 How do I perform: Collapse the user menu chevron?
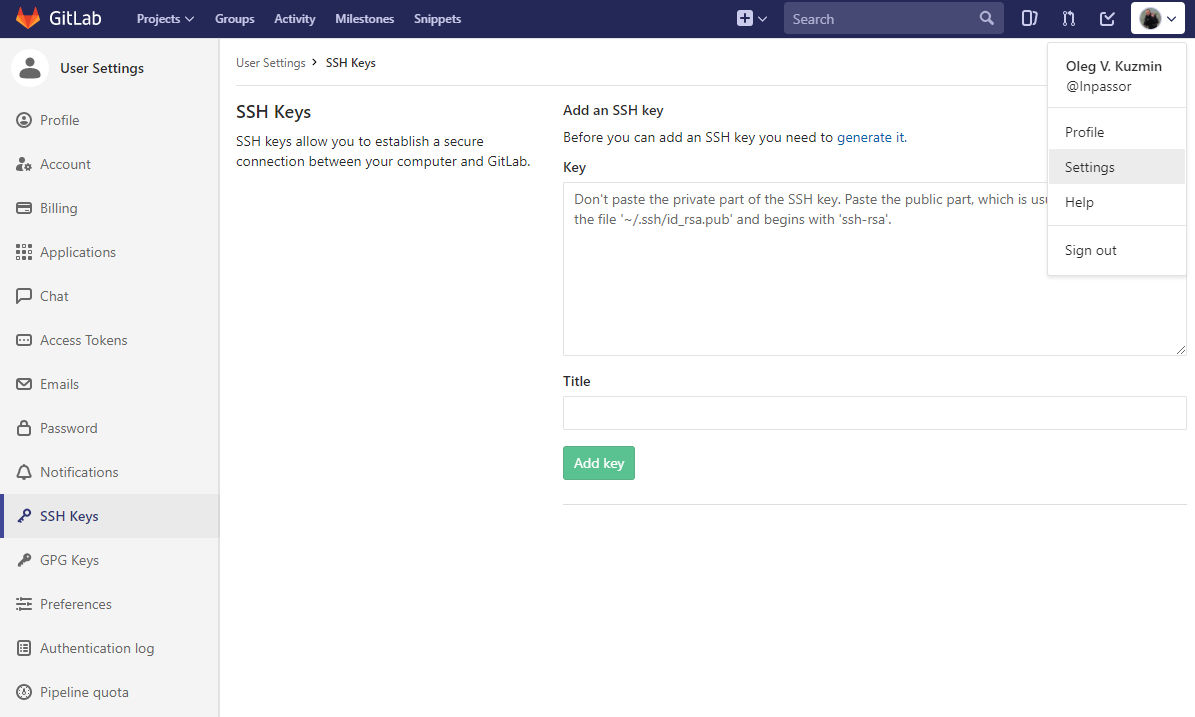[1171, 19]
